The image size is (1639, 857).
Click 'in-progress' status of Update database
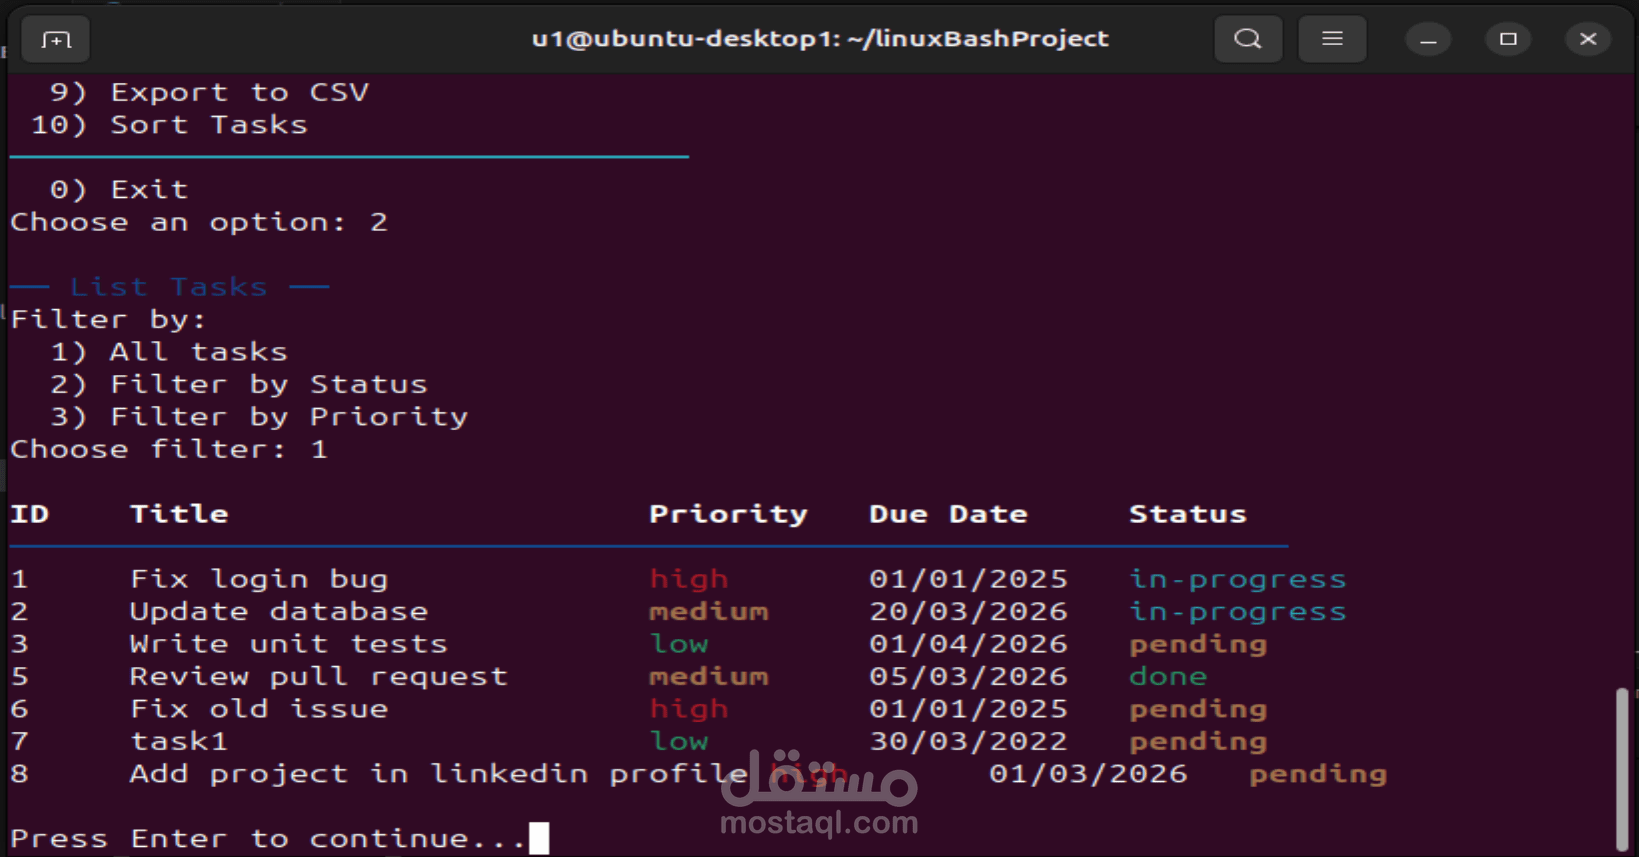tap(1238, 611)
